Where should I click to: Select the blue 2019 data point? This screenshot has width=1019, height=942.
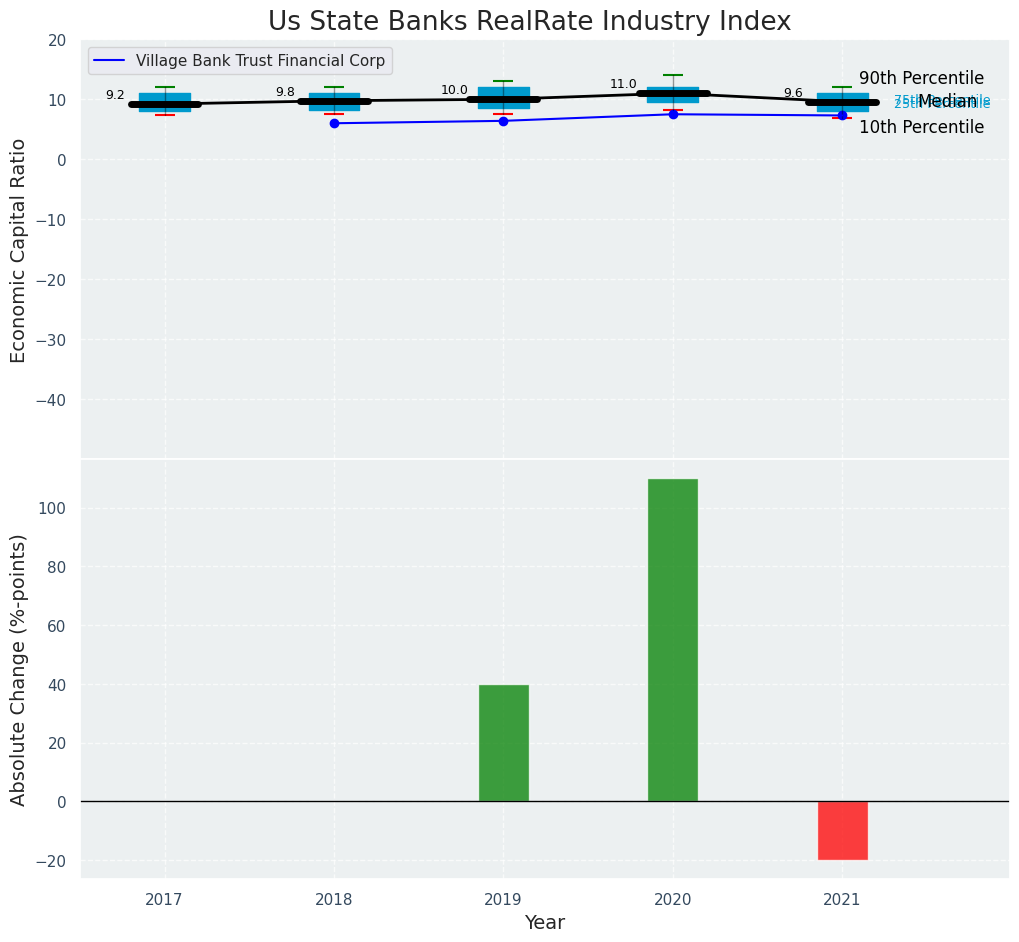coord(503,121)
